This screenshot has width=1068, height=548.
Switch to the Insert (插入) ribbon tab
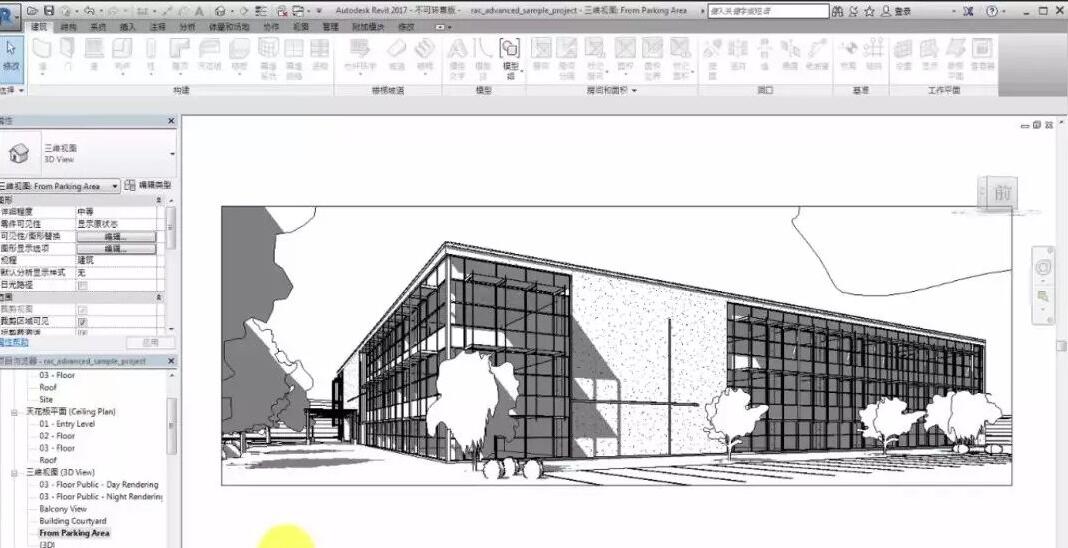click(x=127, y=27)
